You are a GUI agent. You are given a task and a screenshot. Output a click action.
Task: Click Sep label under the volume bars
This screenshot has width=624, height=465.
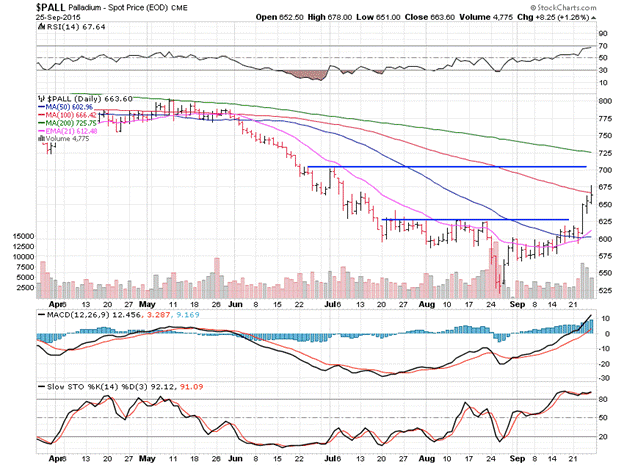coord(517,305)
